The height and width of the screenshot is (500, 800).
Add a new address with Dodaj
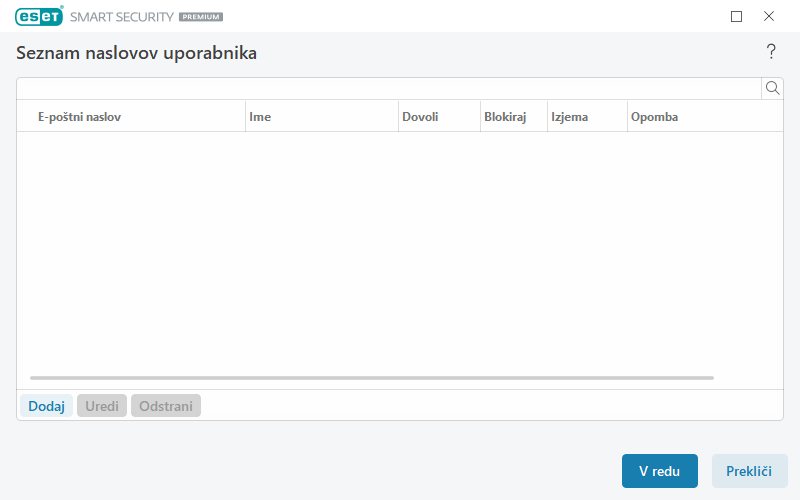pos(46,406)
